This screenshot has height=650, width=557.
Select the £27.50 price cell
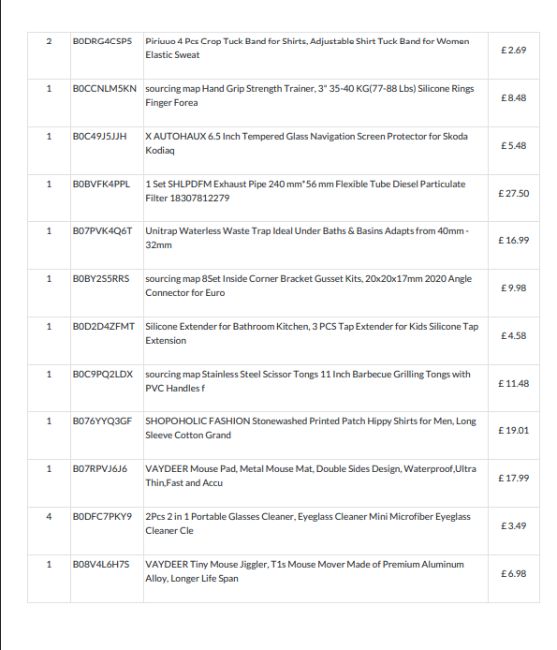coord(513,194)
